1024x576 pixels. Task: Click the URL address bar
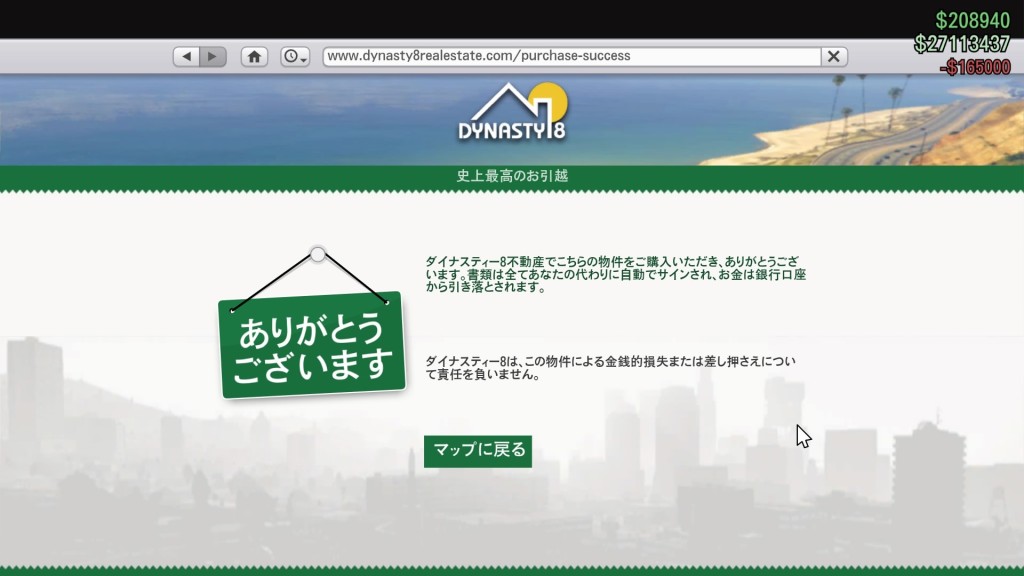570,56
